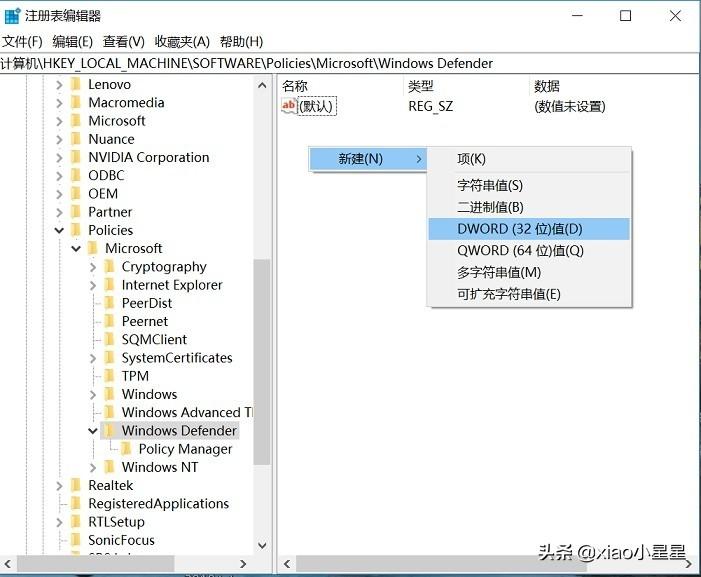This screenshot has height=577, width=701.
Task: Click the SQMClient folder icon
Action: (x=110, y=340)
